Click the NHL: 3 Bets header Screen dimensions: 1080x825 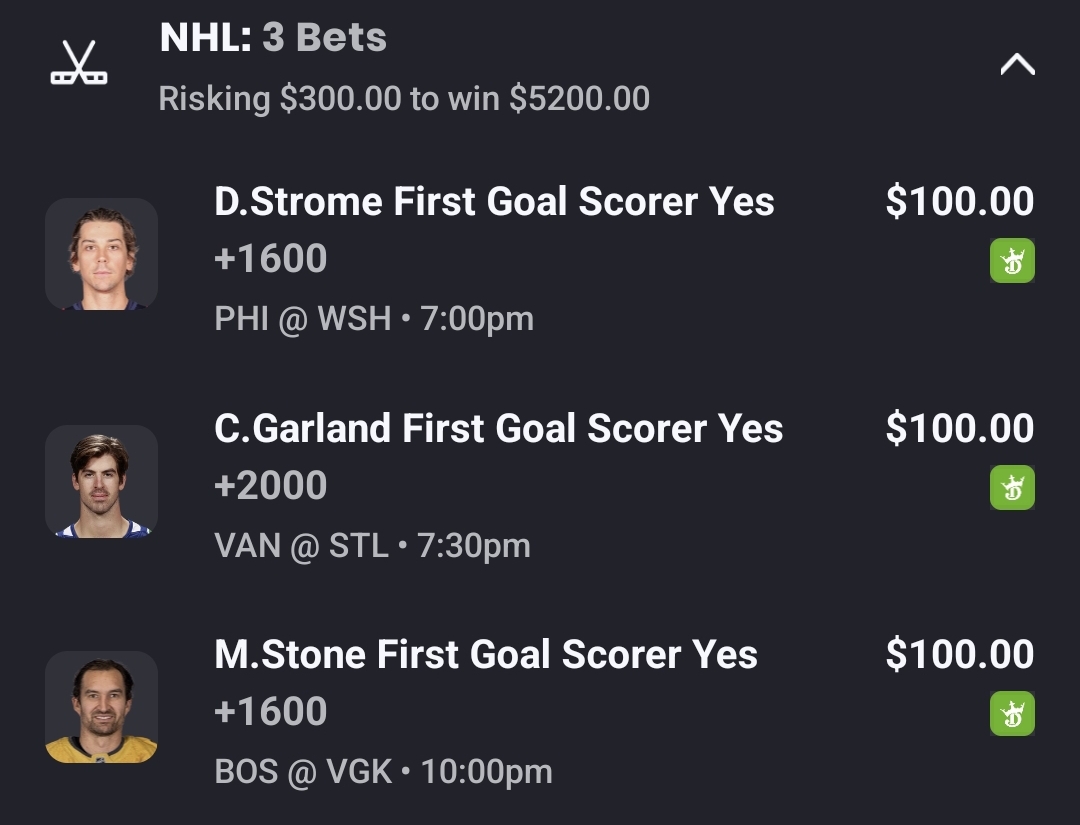click(x=273, y=38)
